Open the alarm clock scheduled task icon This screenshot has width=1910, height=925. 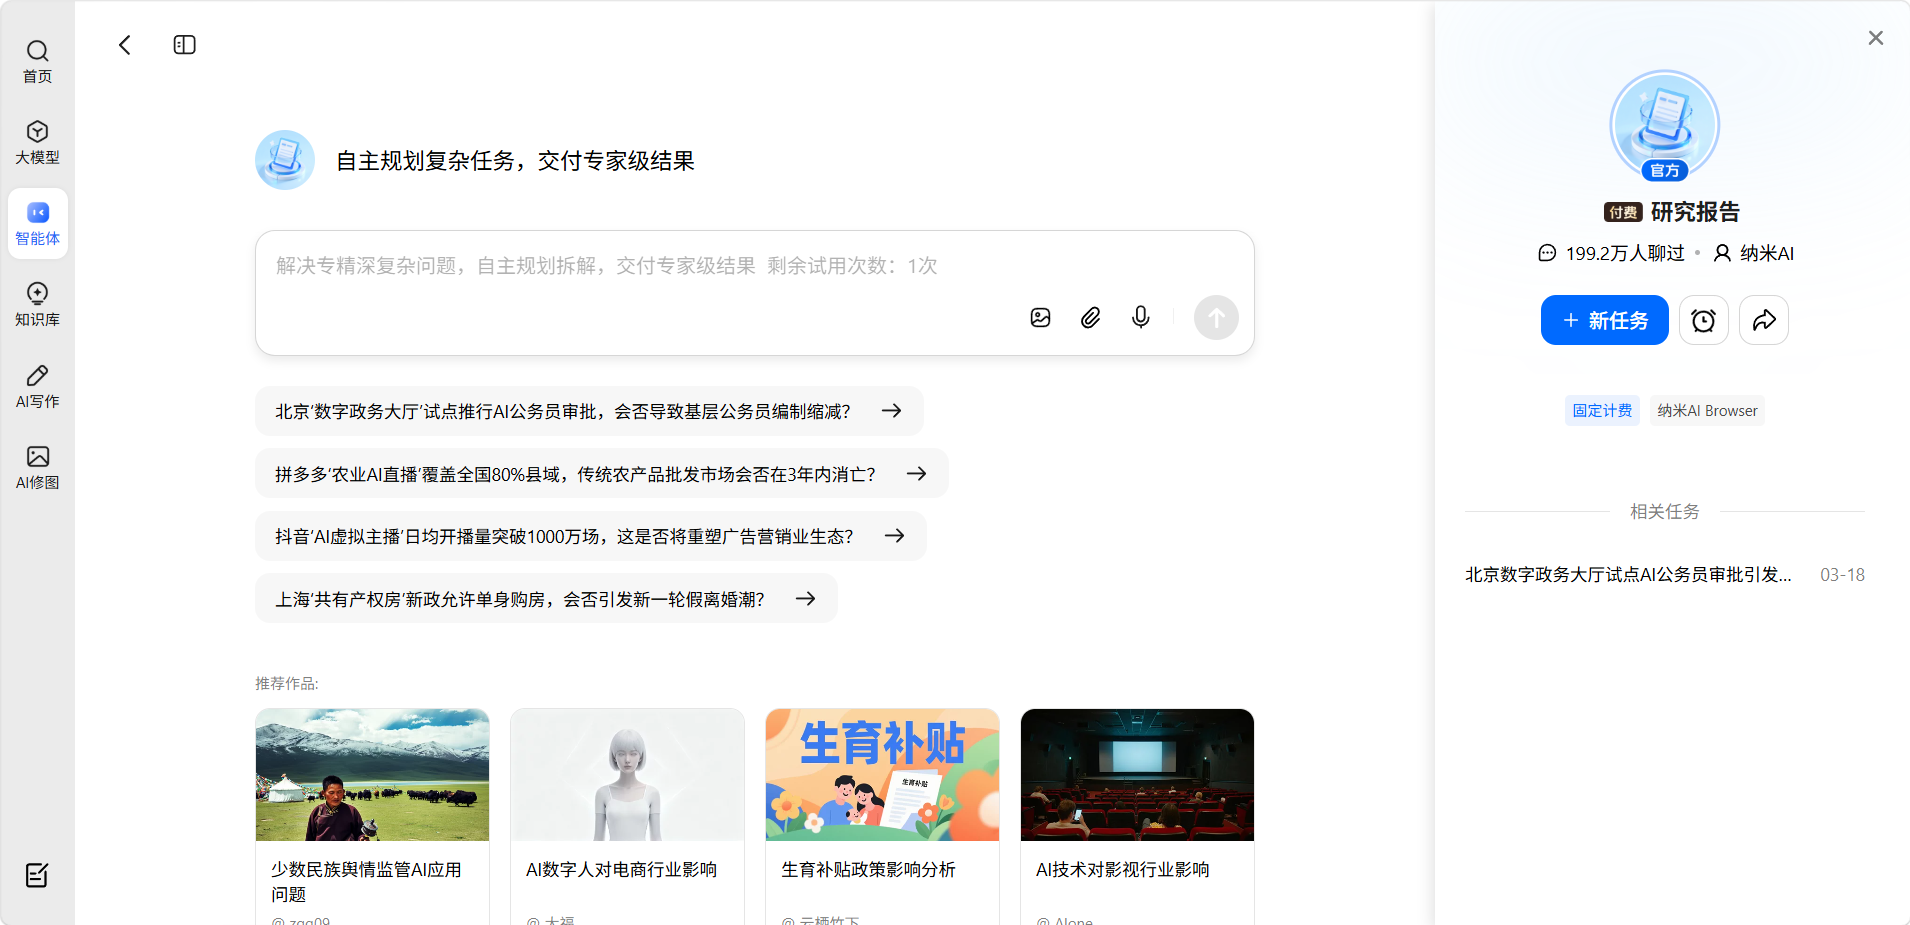point(1703,320)
